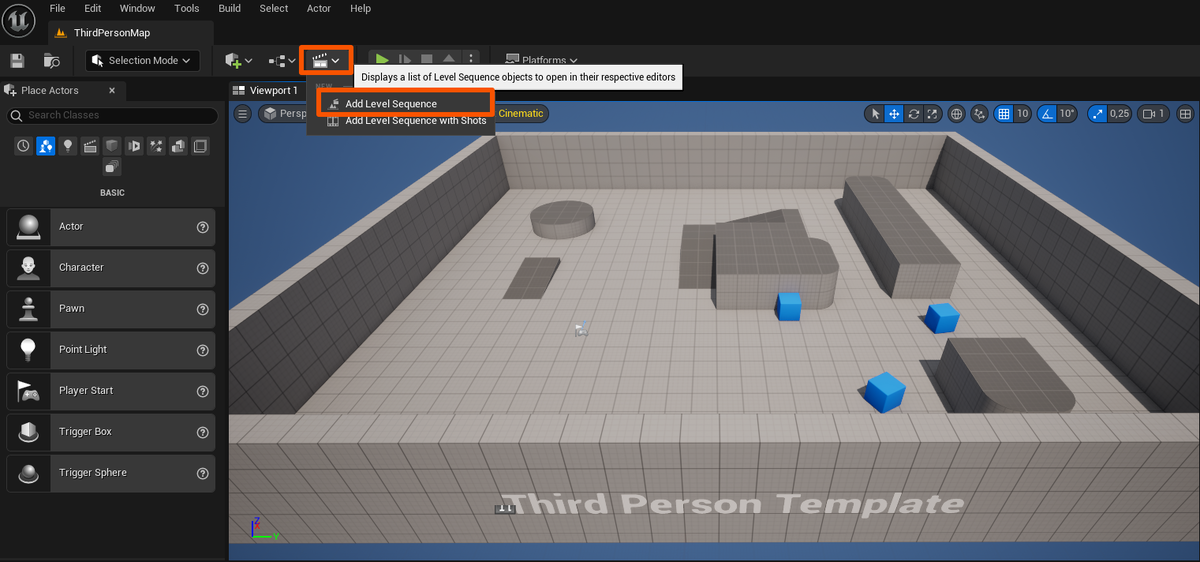Select the Point Light item
Viewport: 1200px width, 562px height.
point(111,350)
